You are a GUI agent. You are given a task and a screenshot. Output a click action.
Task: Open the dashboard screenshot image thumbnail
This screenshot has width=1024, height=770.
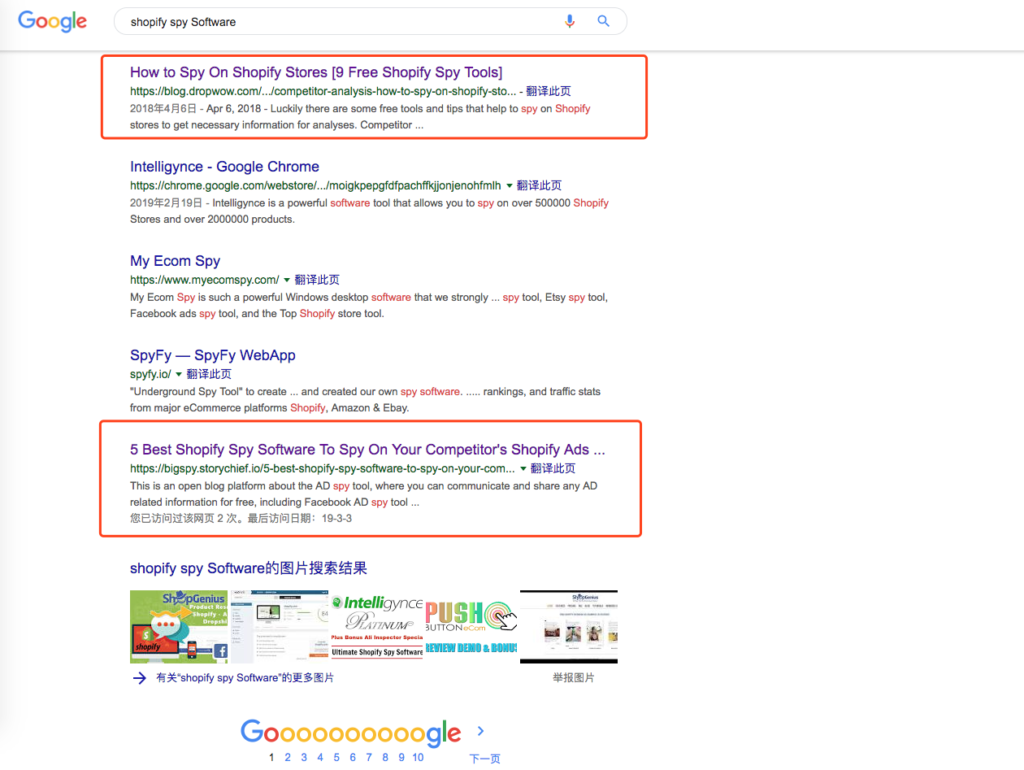click(x=280, y=627)
